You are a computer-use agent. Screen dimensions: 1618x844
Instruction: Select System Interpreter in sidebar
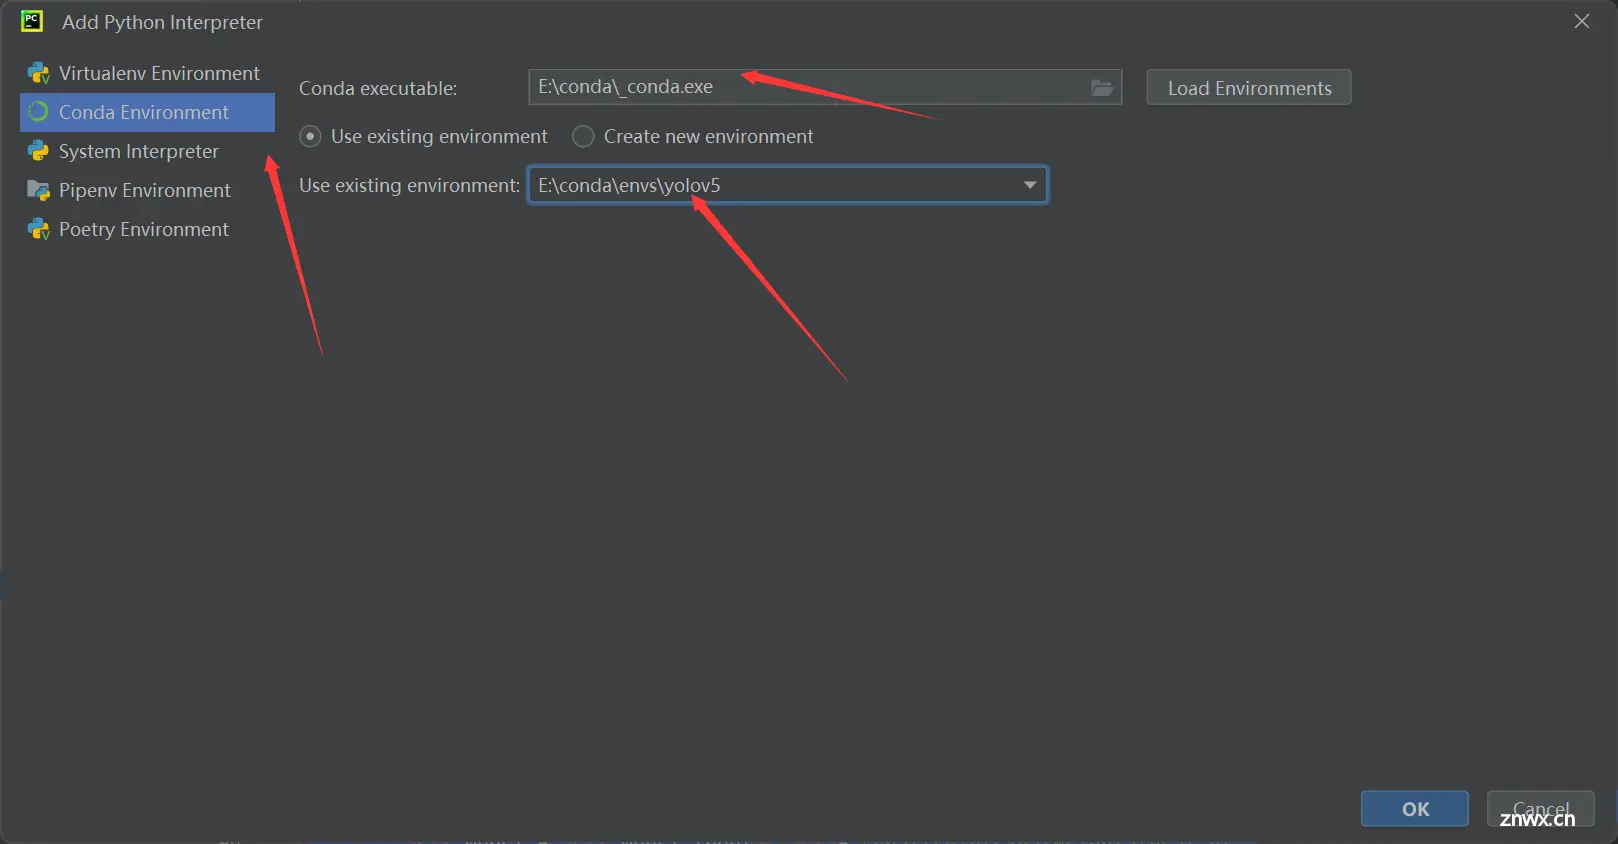(x=147, y=151)
